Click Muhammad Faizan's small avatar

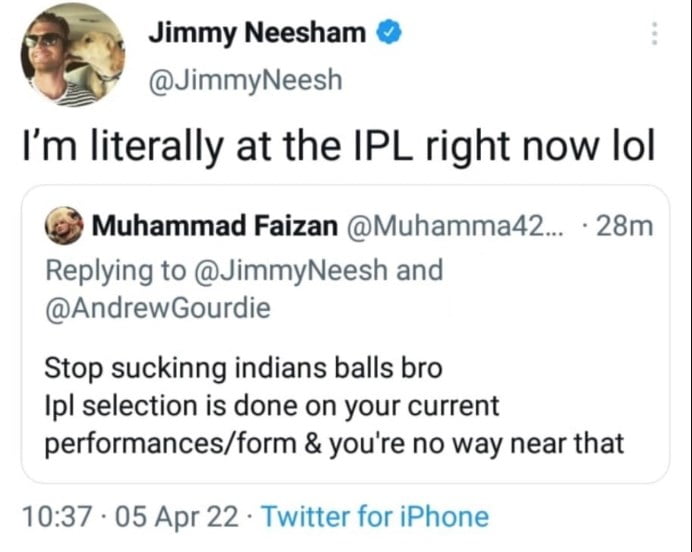[64, 227]
